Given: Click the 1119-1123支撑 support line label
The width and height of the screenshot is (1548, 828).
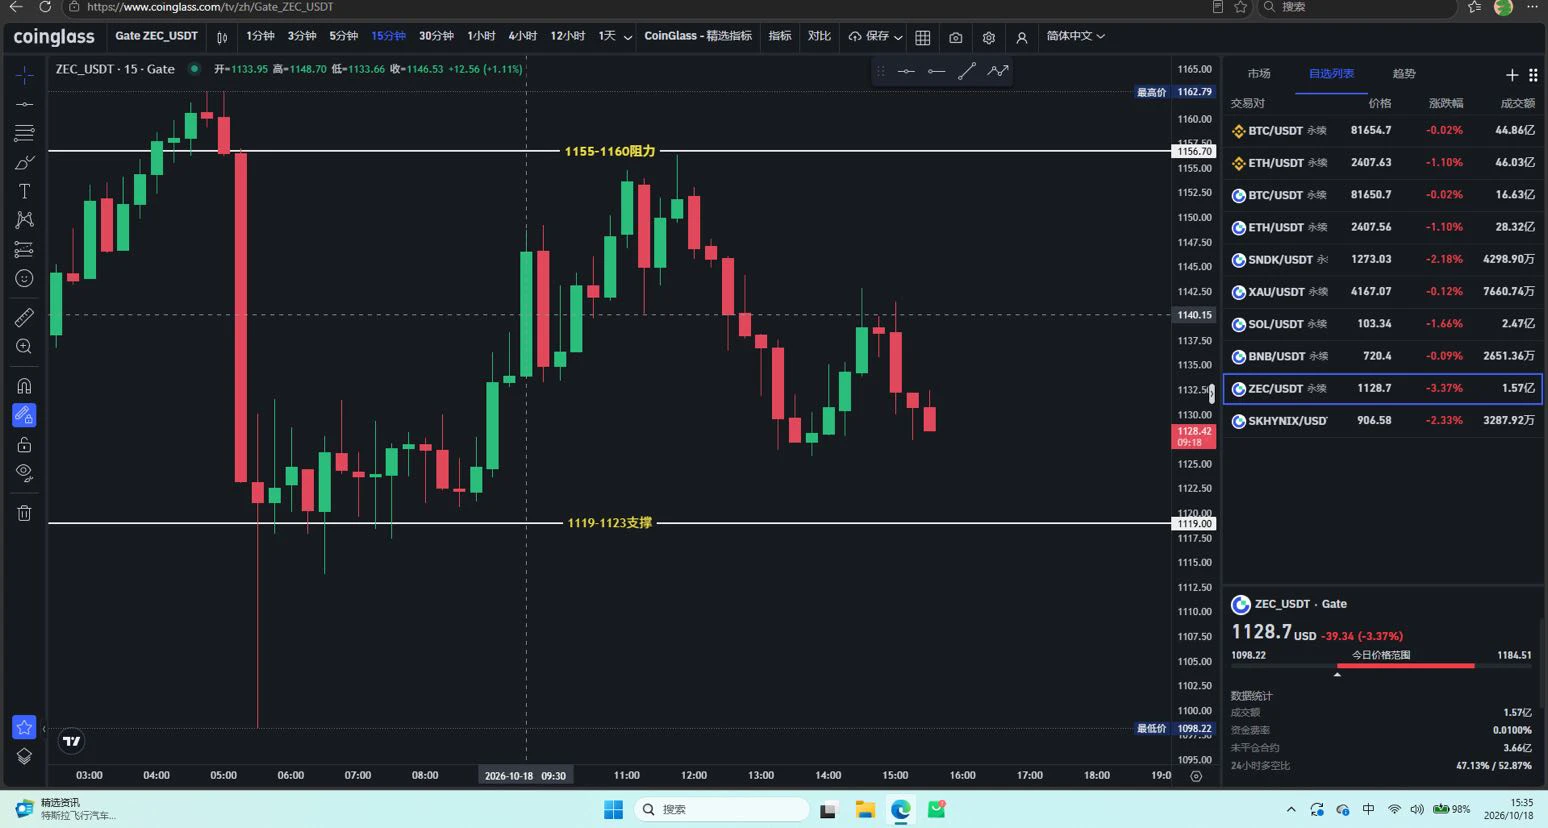Looking at the screenshot, I should (x=610, y=523).
